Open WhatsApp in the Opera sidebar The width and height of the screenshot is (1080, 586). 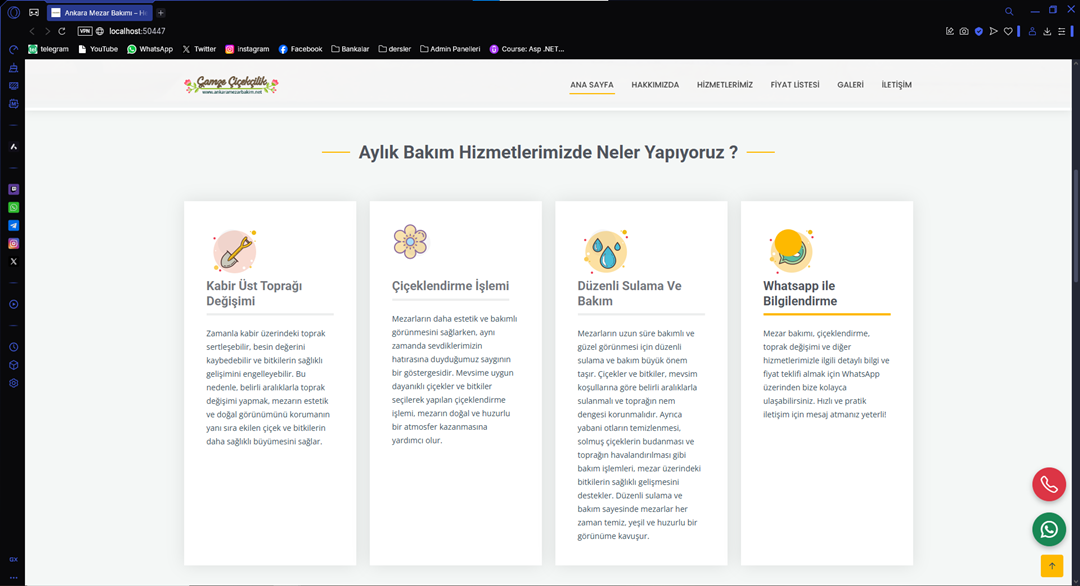point(14,207)
